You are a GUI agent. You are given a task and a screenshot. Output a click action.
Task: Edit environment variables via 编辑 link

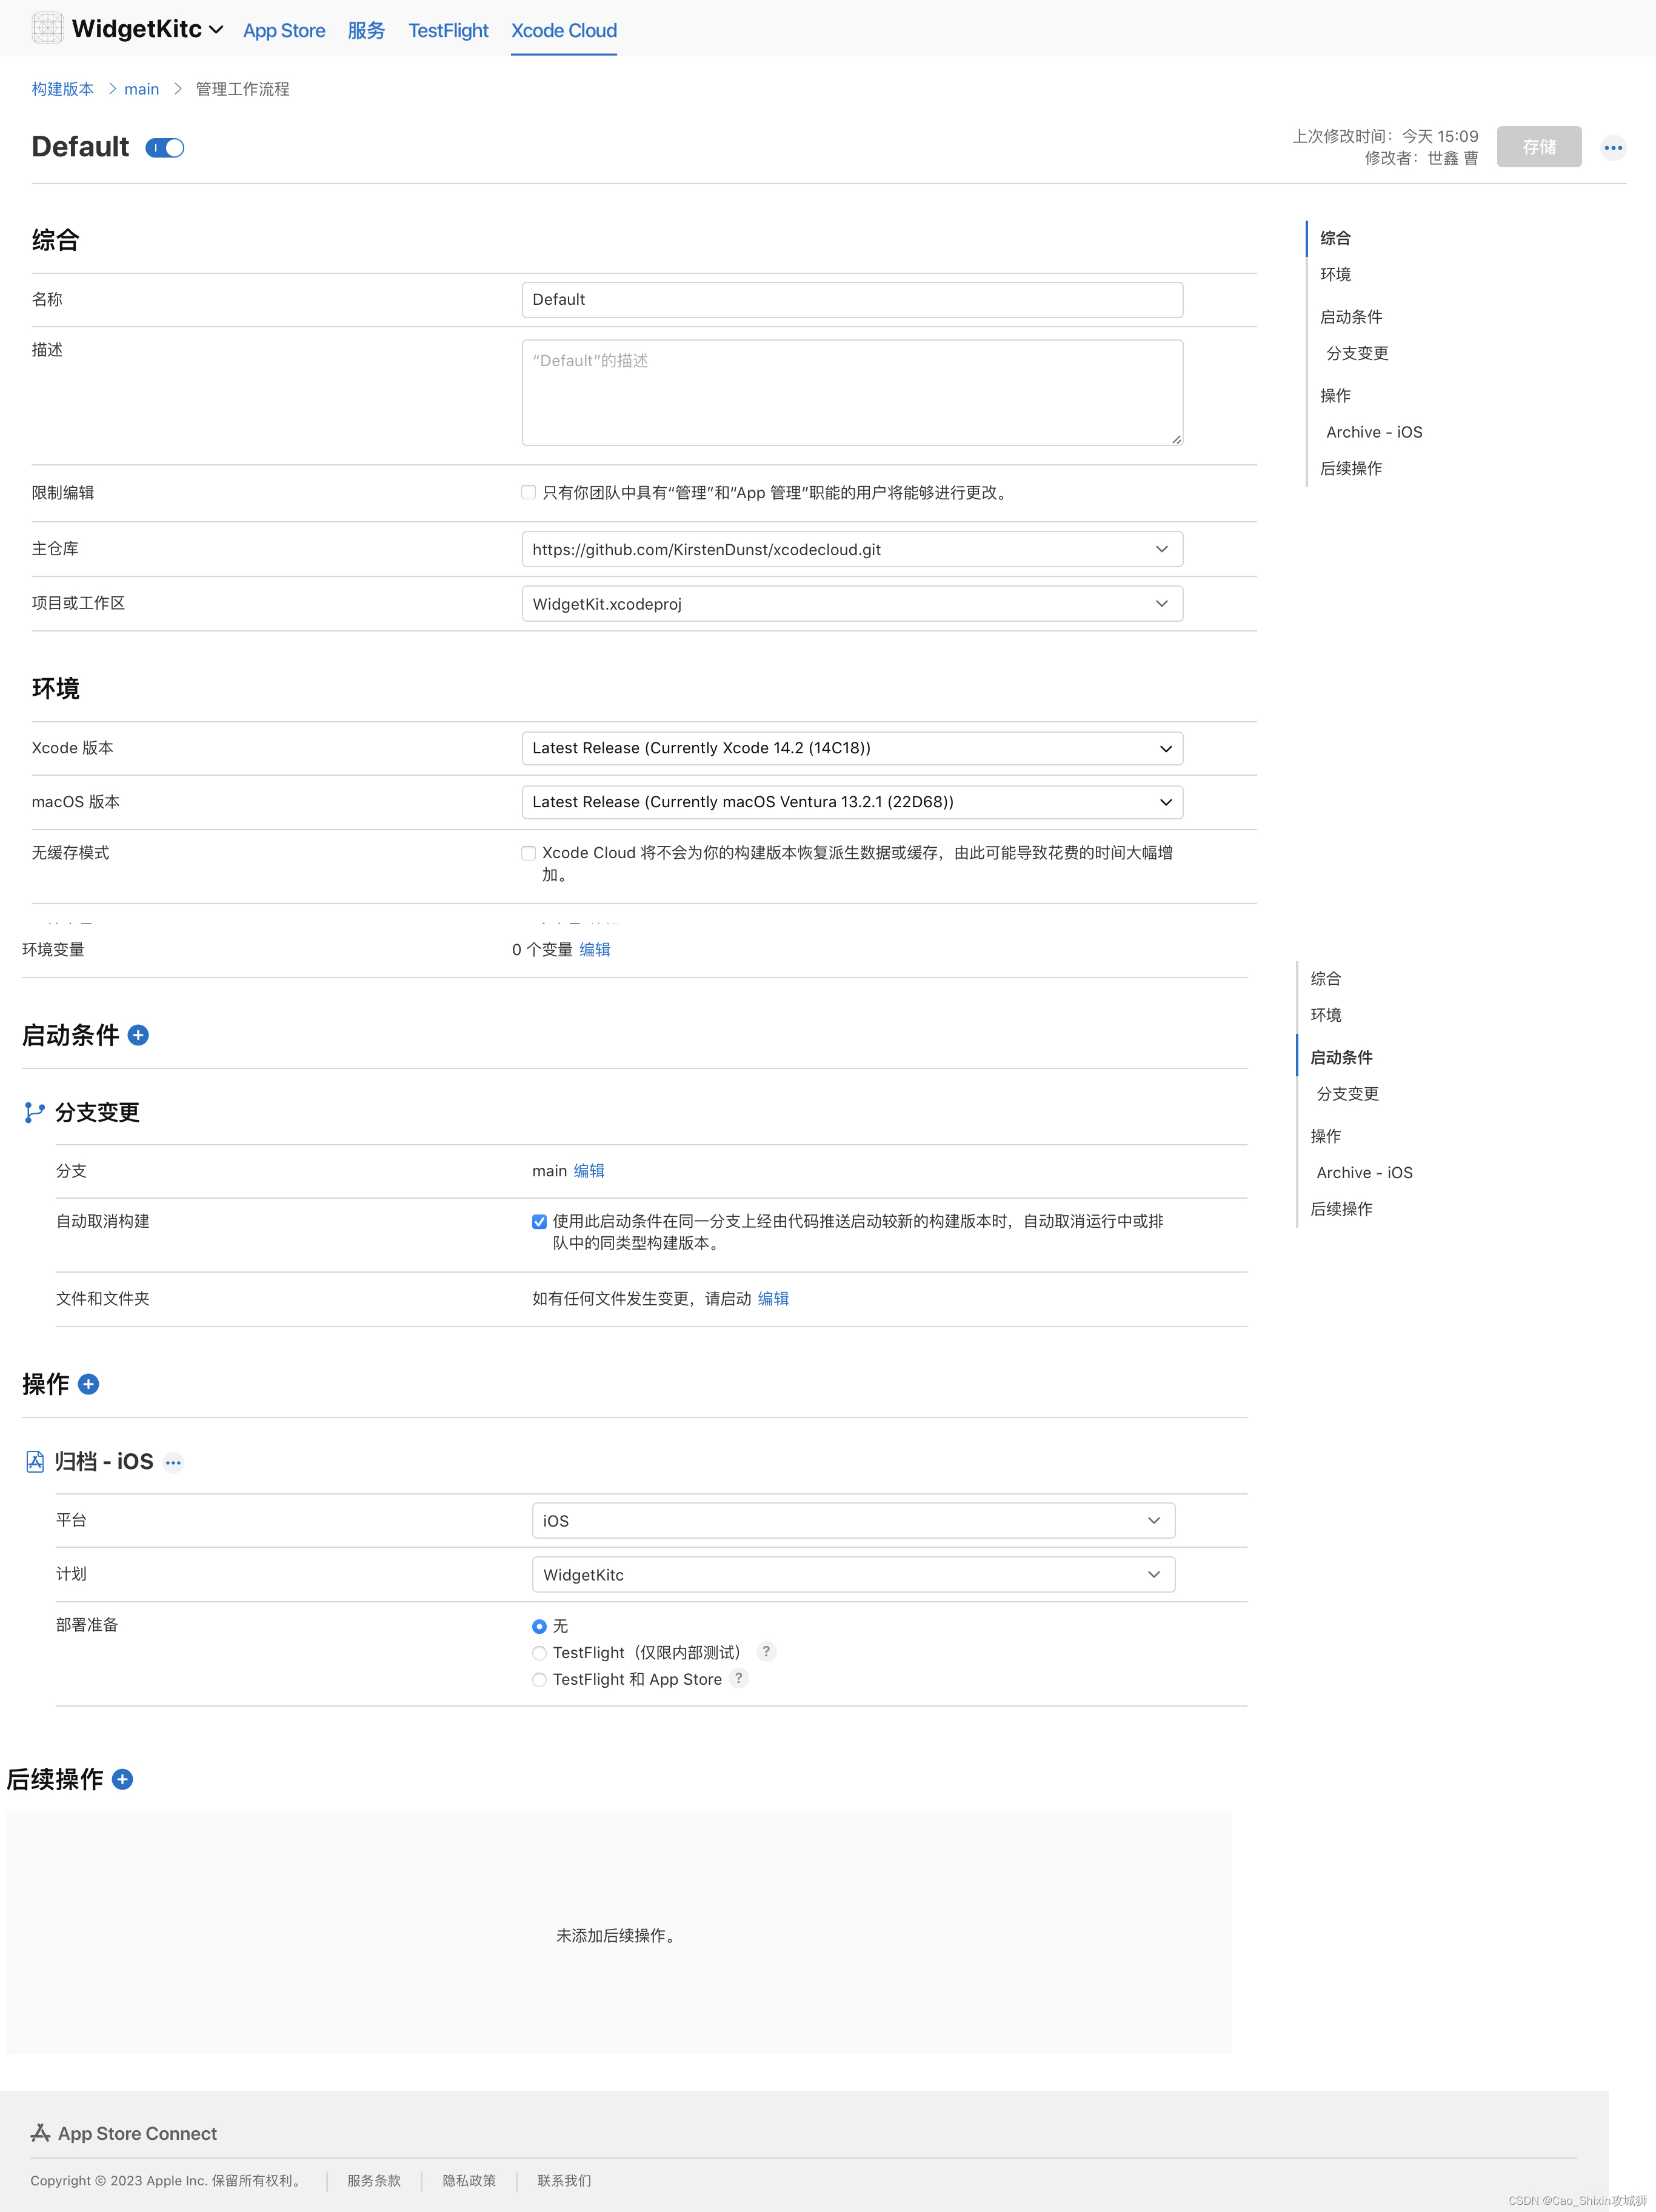point(594,949)
